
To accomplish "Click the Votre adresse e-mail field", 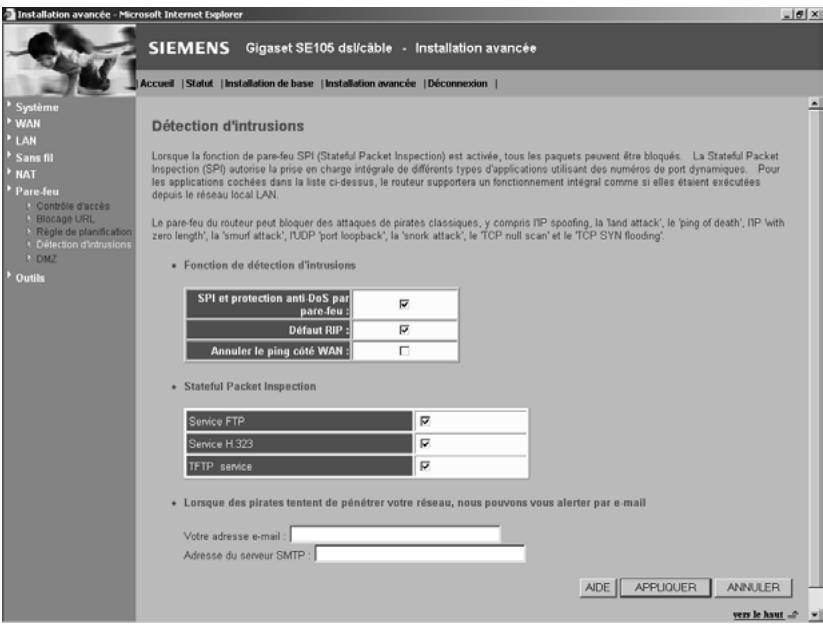I will coord(395,535).
